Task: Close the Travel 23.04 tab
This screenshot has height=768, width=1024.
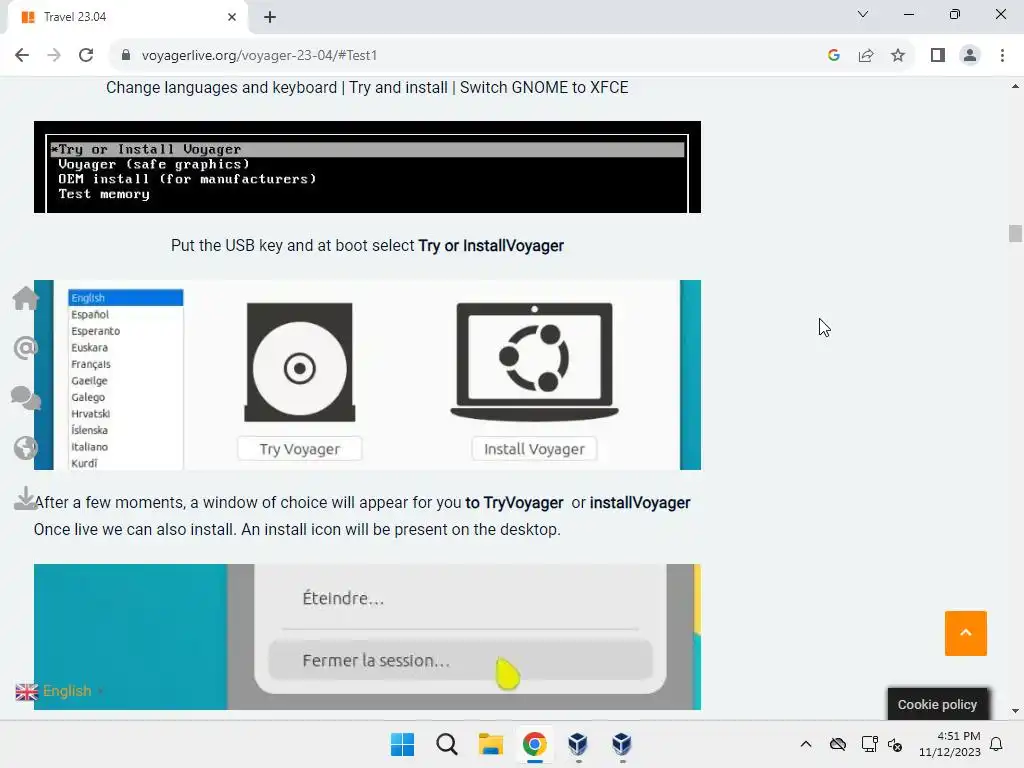Action: click(232, 17)
